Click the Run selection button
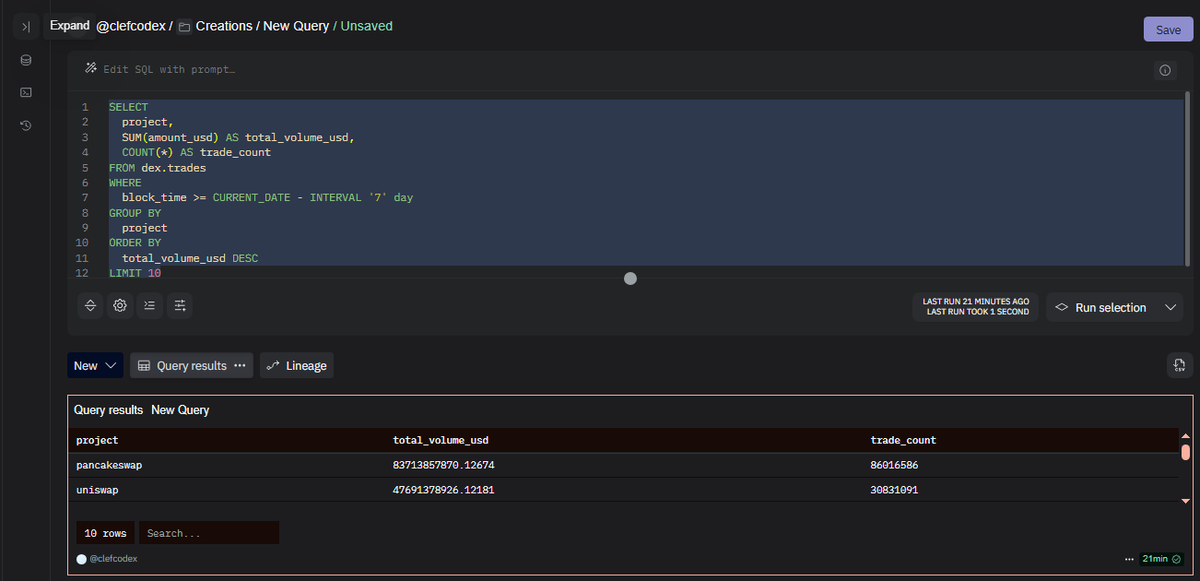 [1101, 308]
